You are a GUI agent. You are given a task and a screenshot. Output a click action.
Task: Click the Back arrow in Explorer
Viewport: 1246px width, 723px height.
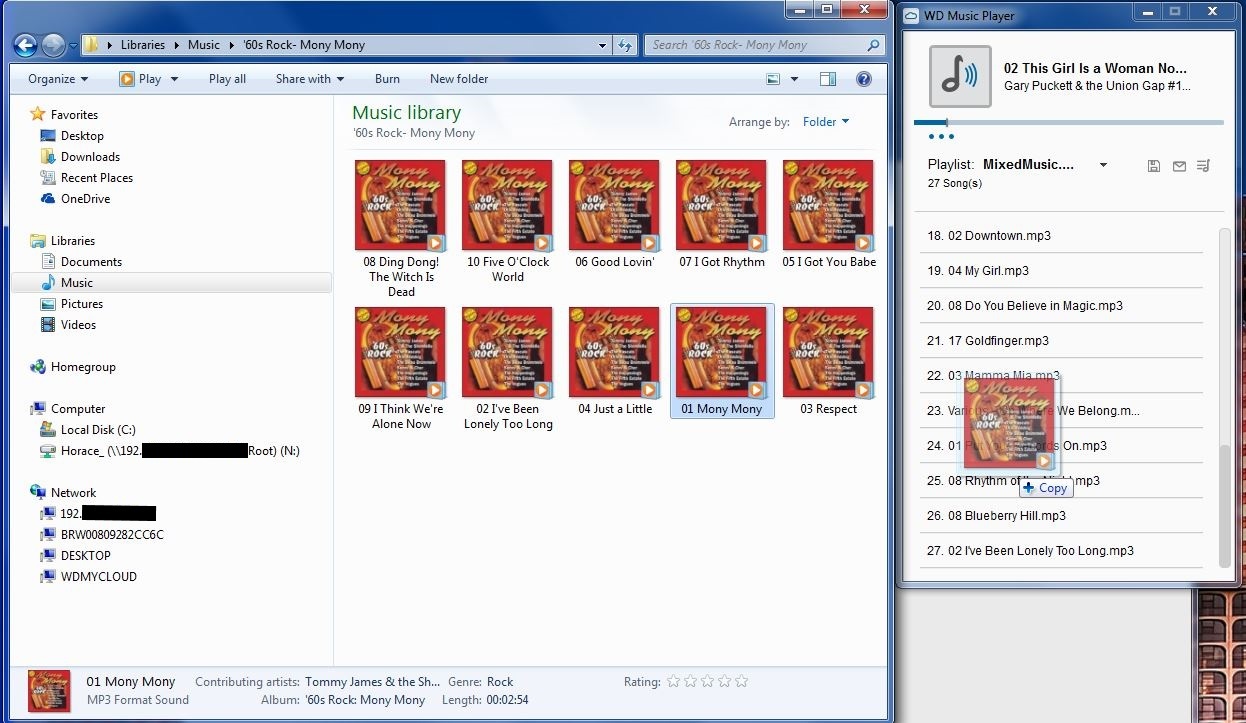tap(26, 45)
